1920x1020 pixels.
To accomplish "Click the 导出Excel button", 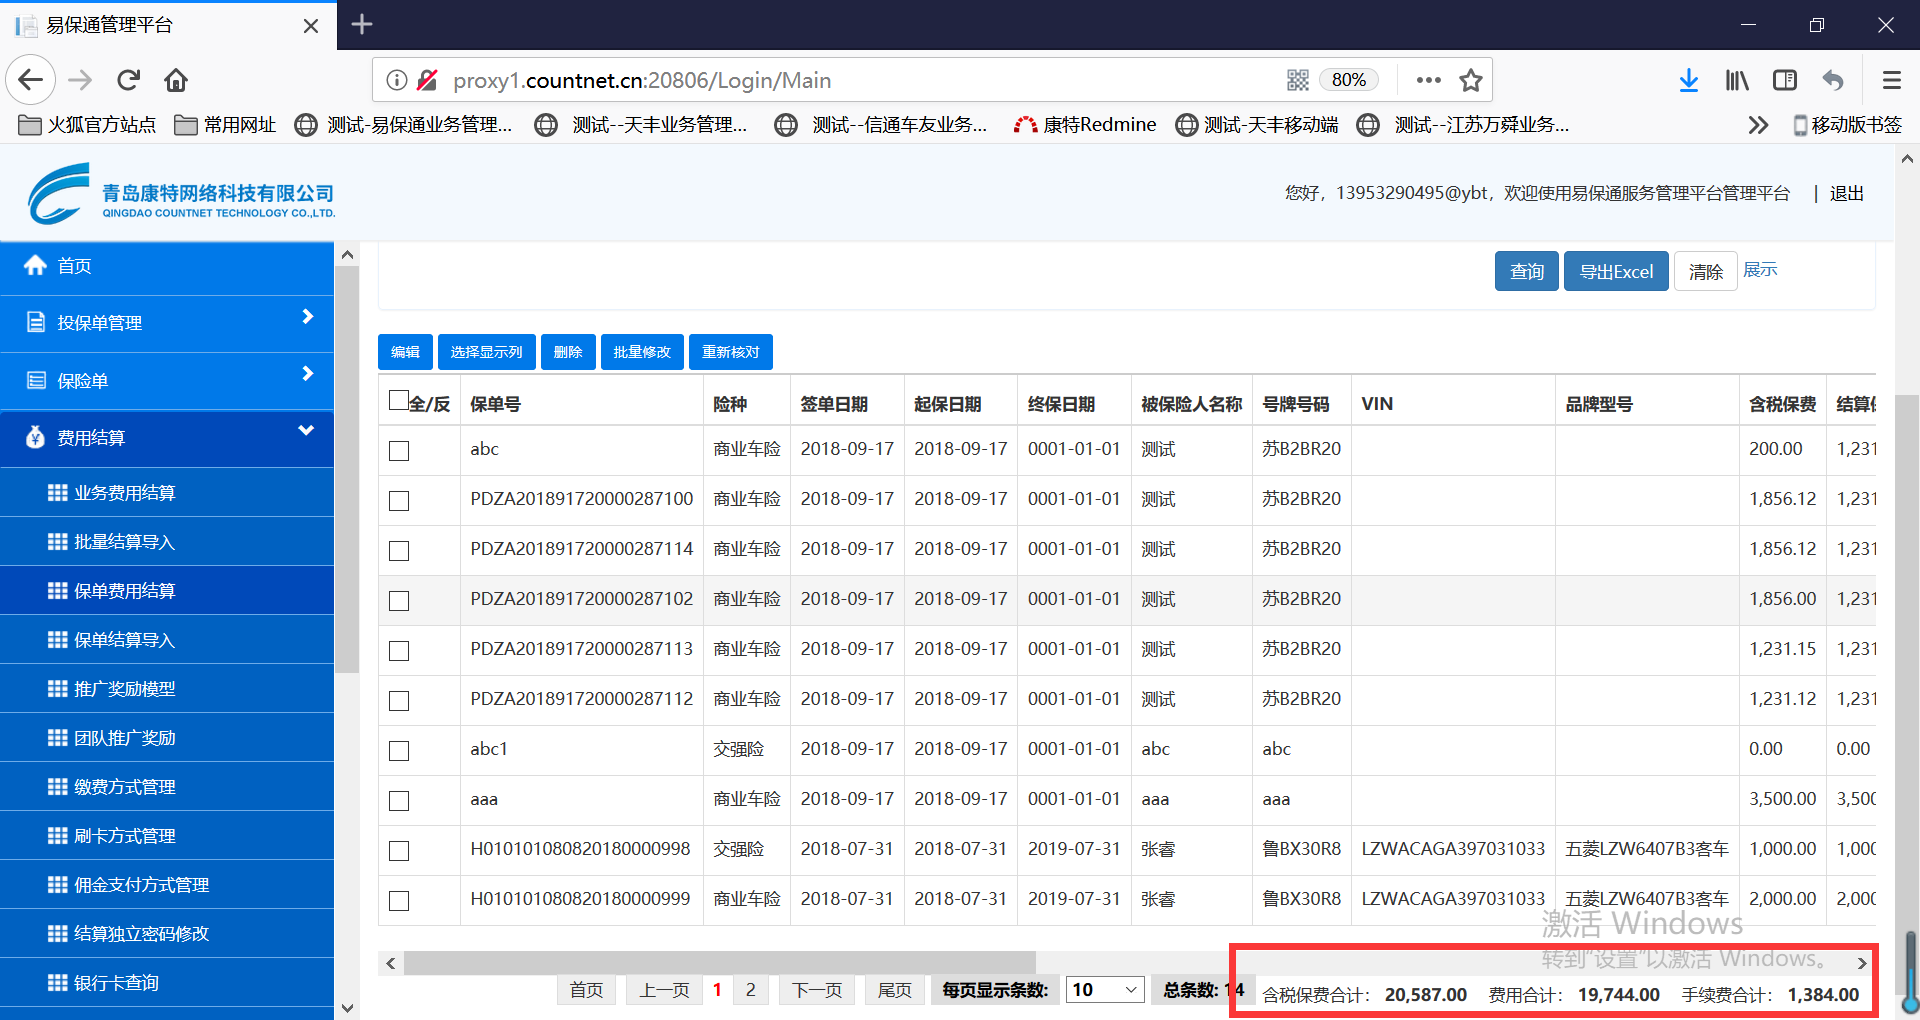I will pyautogui.click(x=1615, y=272).
